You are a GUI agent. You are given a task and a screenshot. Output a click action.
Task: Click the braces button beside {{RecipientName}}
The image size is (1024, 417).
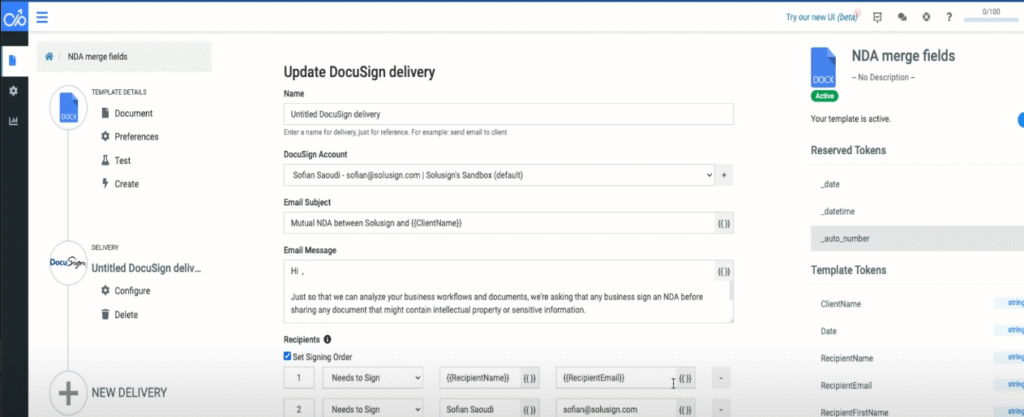530,378
